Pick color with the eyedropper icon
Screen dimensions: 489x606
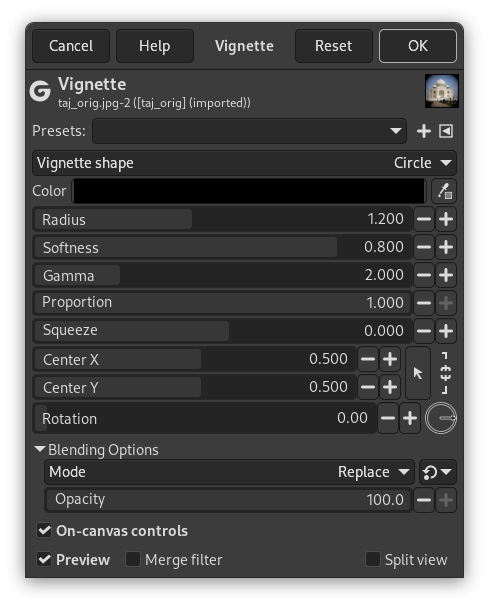coord(444,191)
